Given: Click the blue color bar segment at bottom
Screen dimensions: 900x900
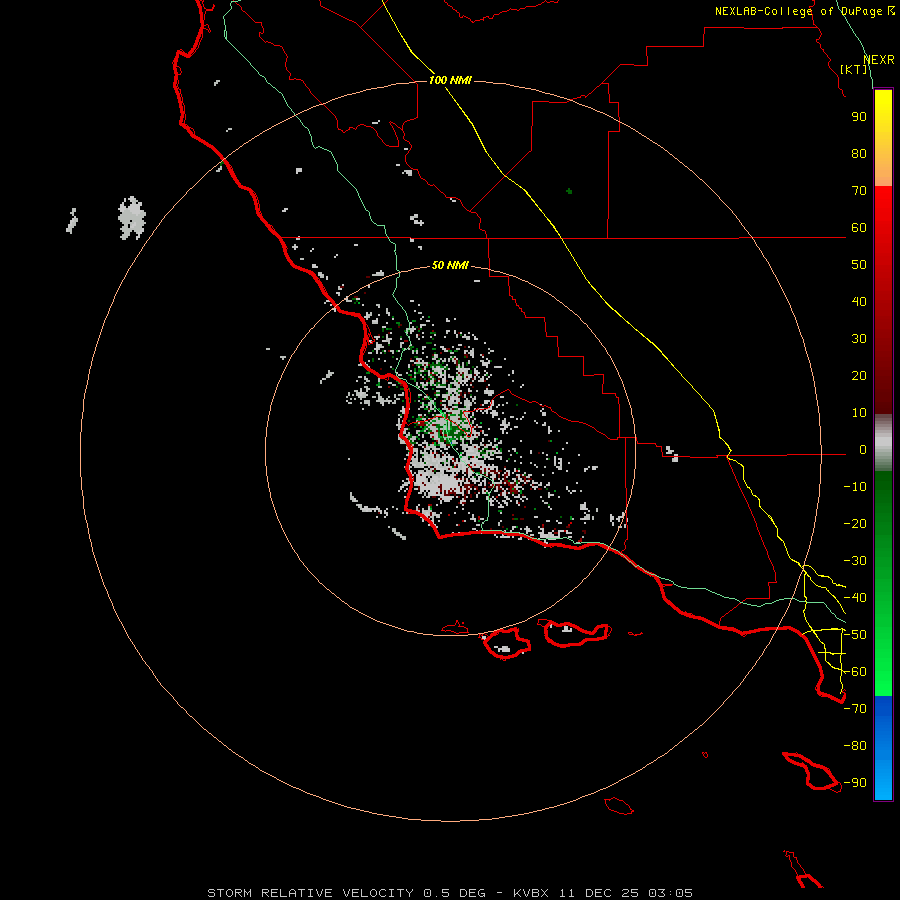Looking at the screenshot, I should [x=883, y=748].
